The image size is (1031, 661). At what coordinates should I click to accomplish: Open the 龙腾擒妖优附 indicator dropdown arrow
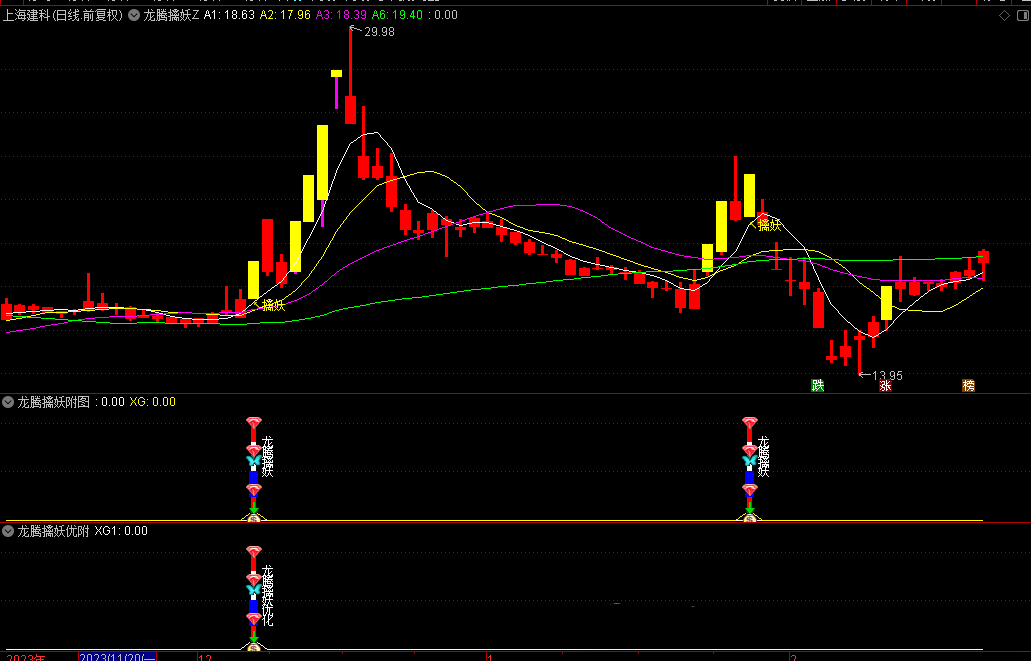point(9,531)
